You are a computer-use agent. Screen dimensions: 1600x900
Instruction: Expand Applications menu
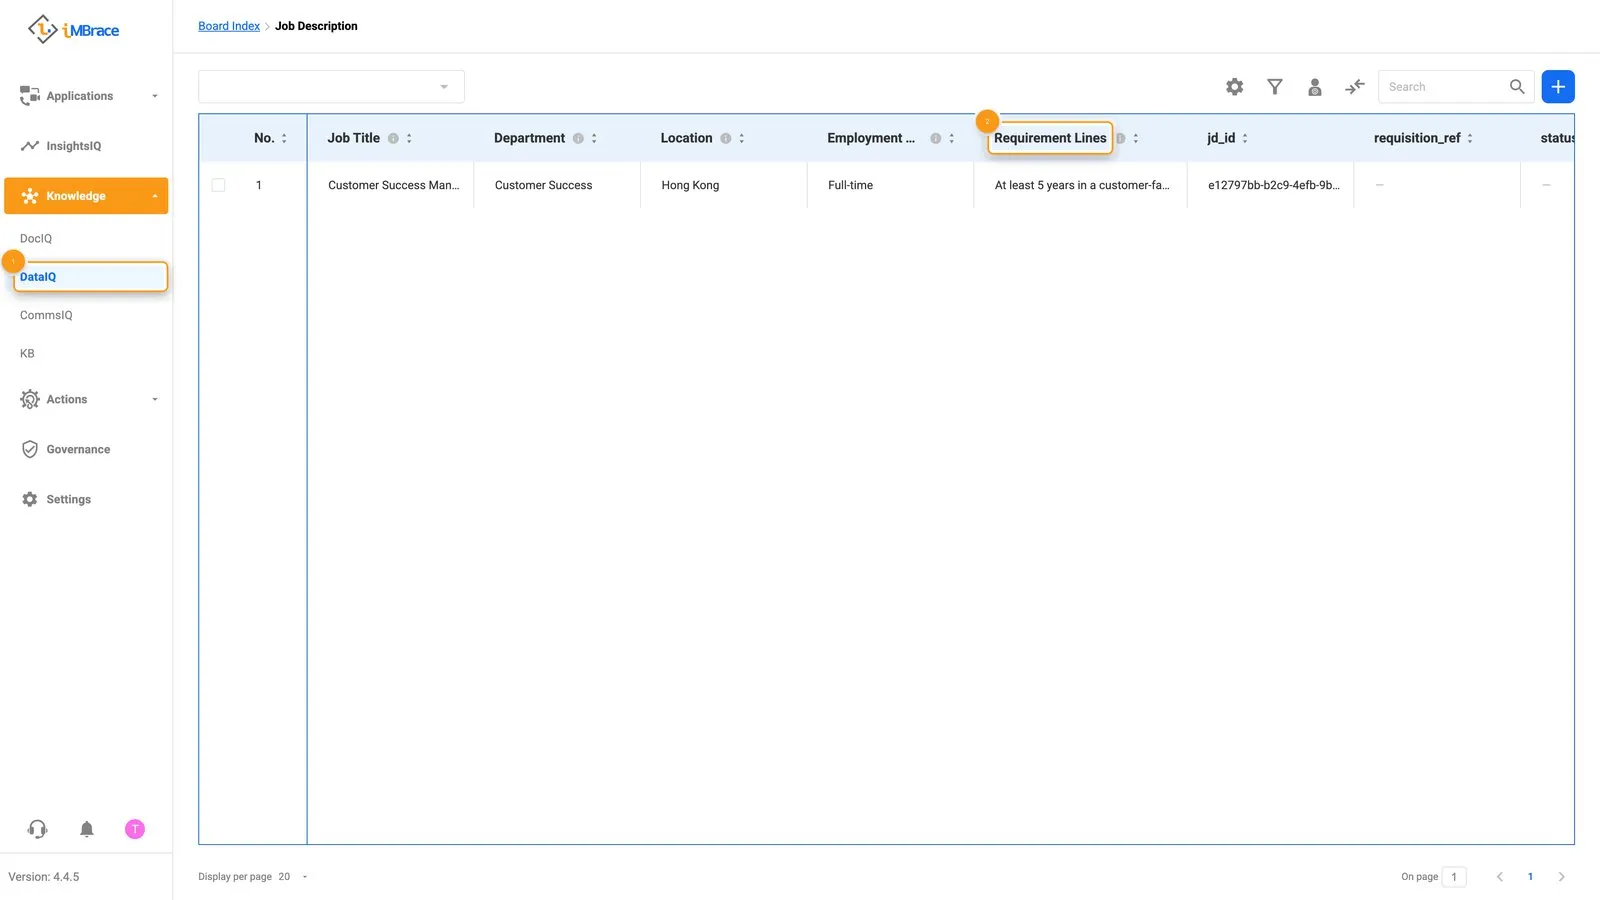(x=86, y=96)
